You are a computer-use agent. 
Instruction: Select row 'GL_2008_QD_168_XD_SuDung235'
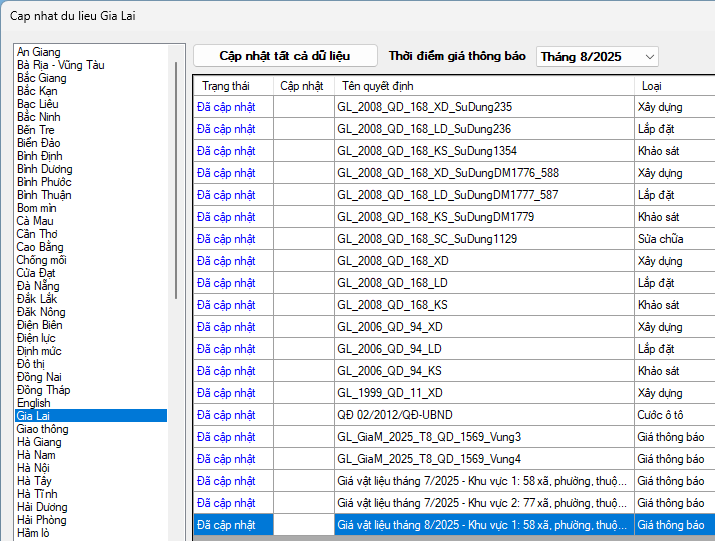[454, 107]
